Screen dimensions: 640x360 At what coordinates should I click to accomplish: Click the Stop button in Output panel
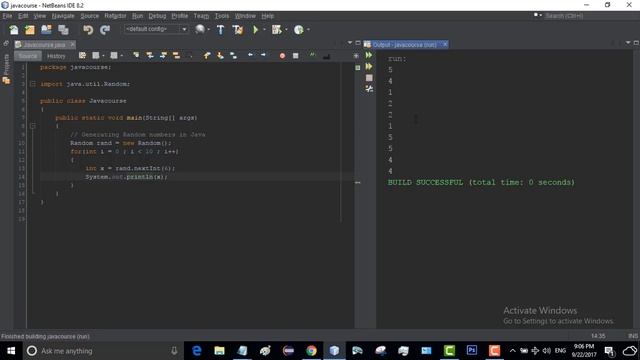[369, 78]
